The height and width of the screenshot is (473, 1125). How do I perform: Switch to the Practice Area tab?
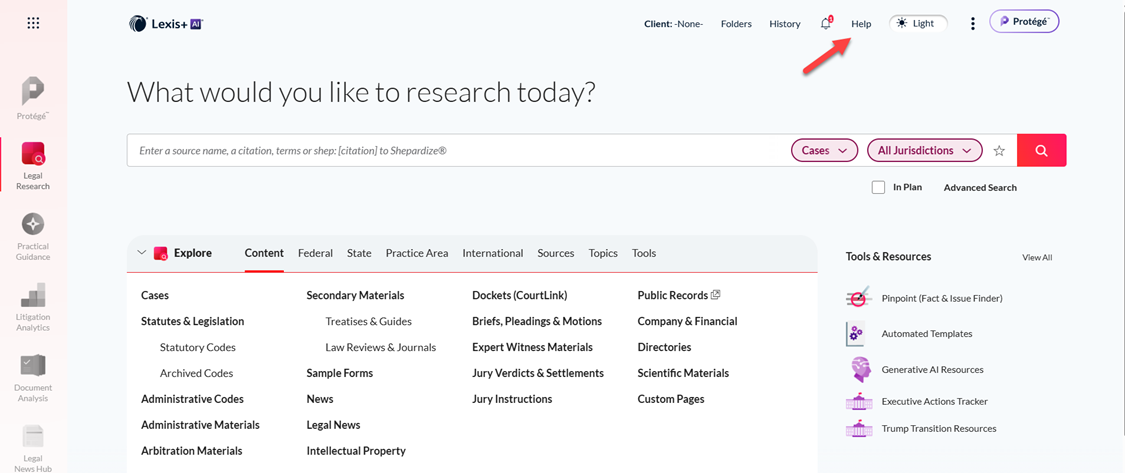point(417,253)
